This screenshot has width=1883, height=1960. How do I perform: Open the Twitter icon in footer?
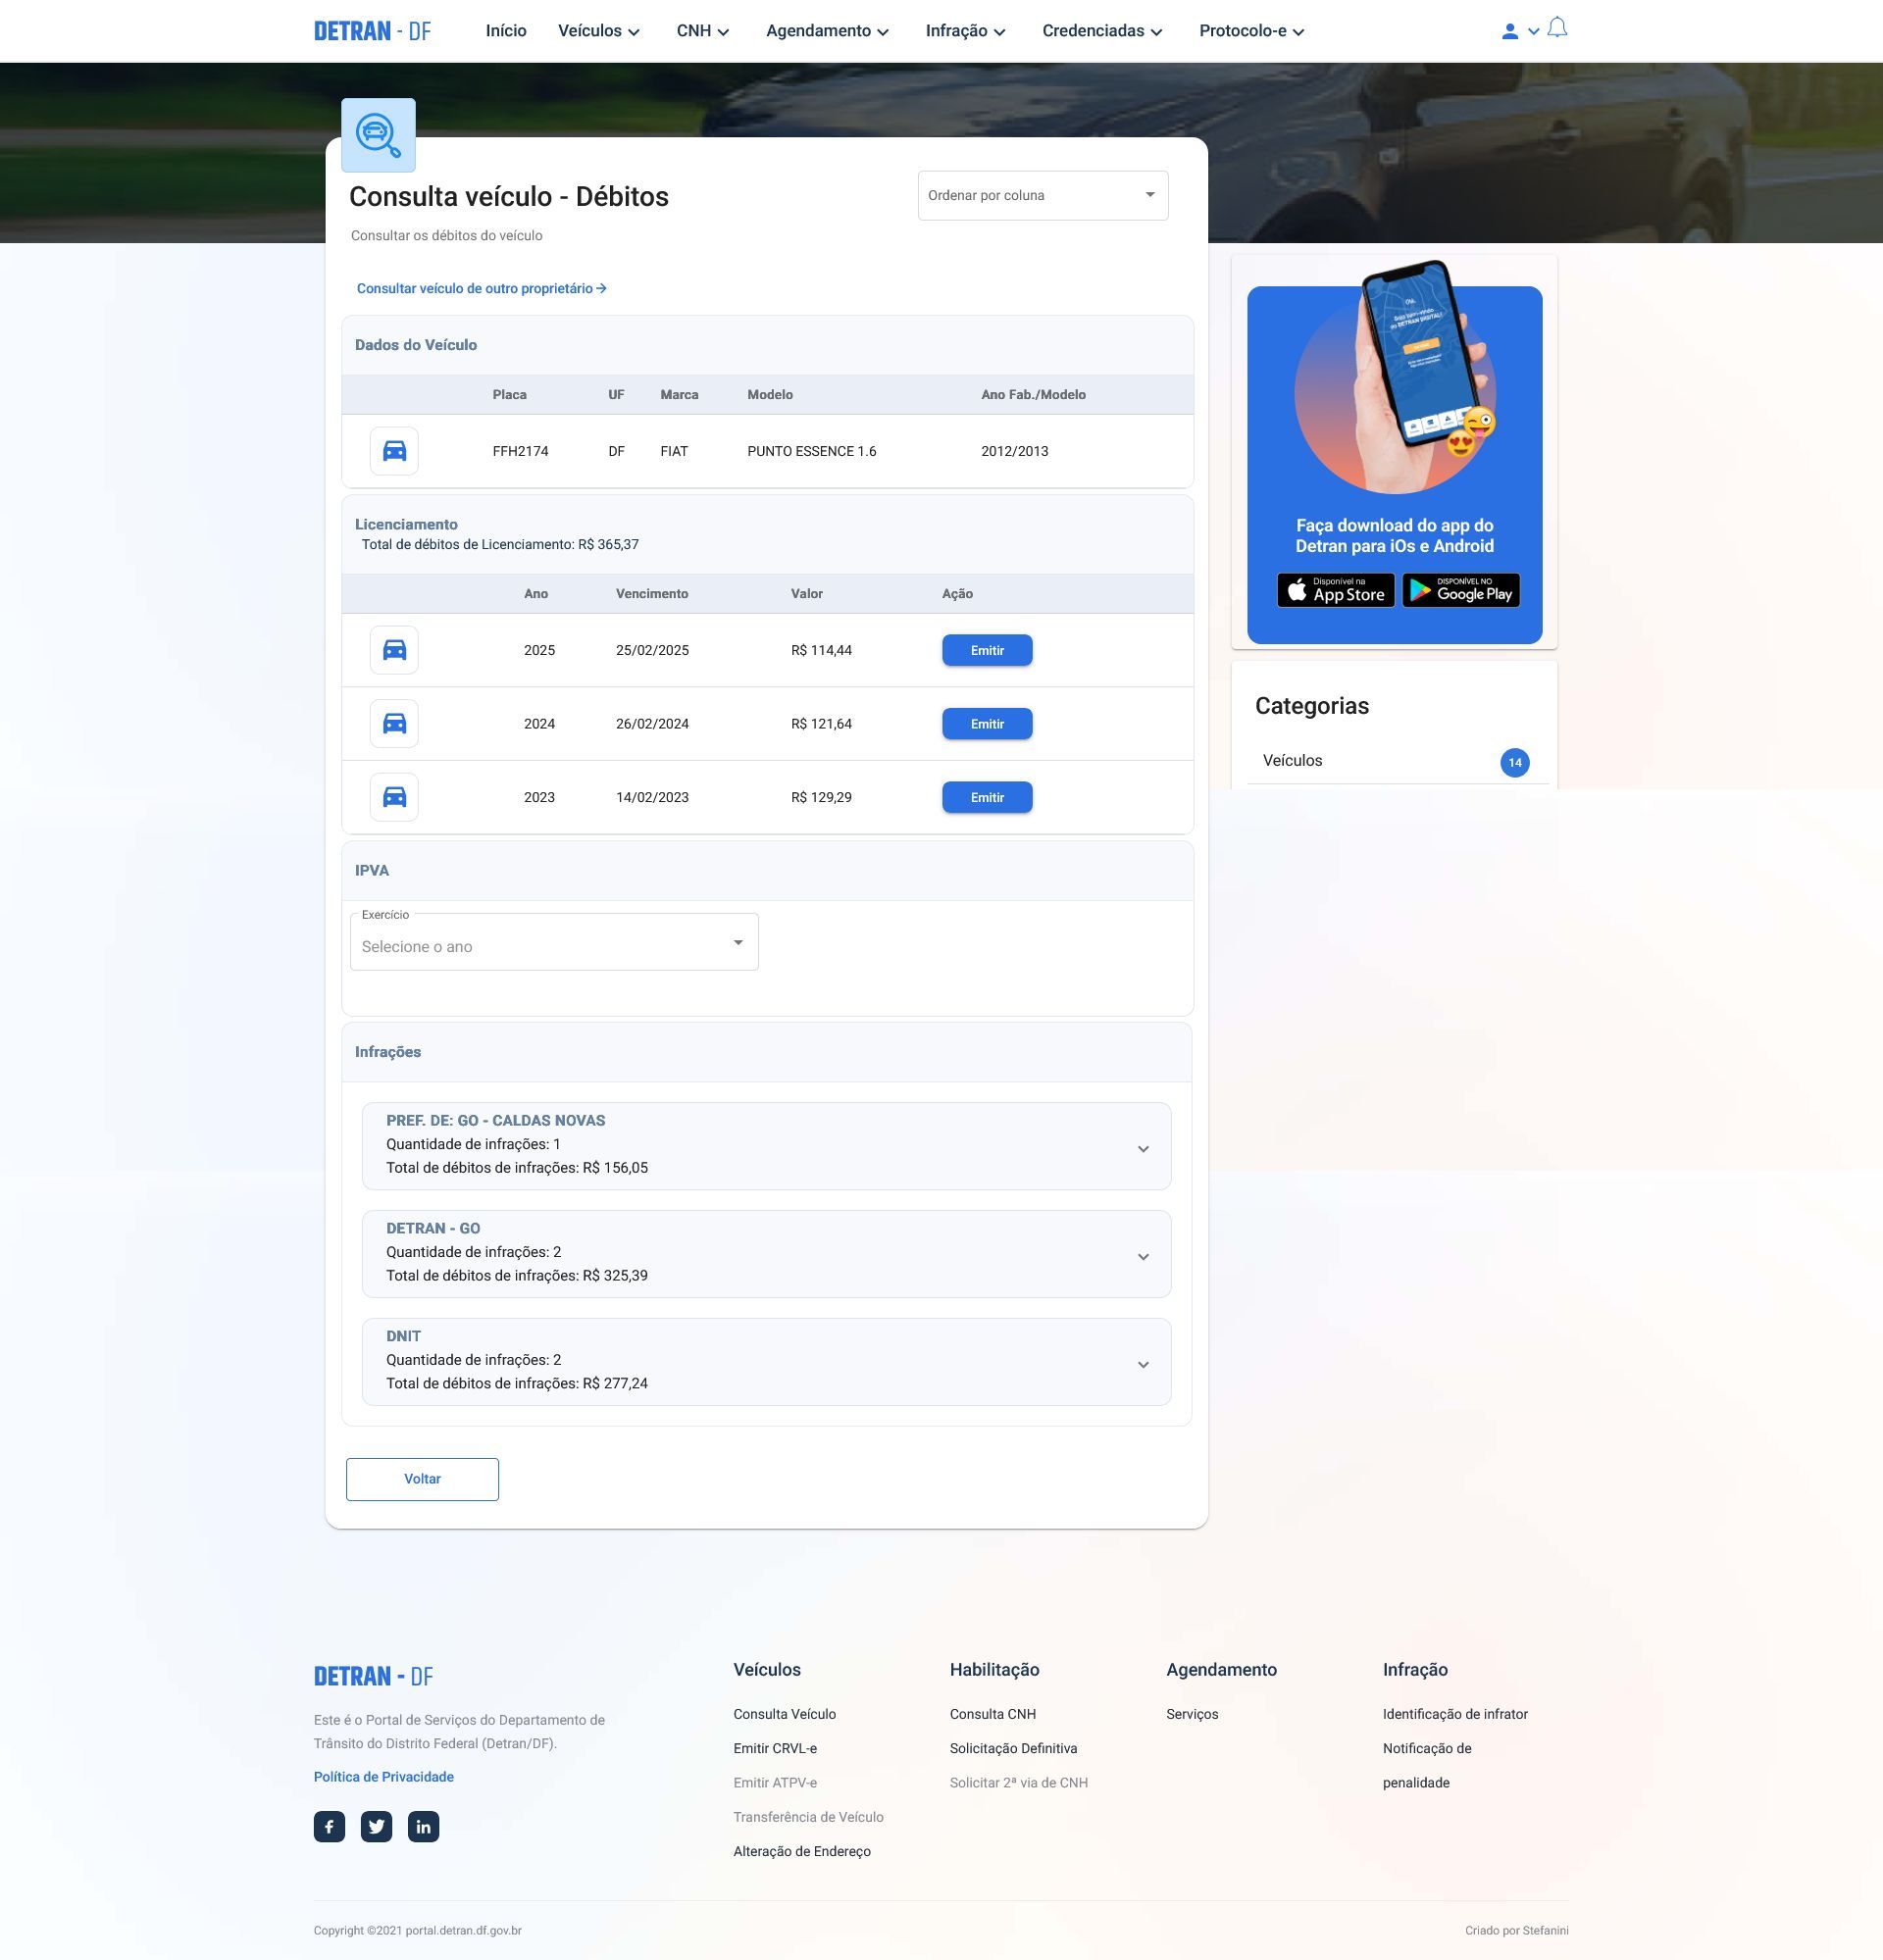click(376, 1826)
